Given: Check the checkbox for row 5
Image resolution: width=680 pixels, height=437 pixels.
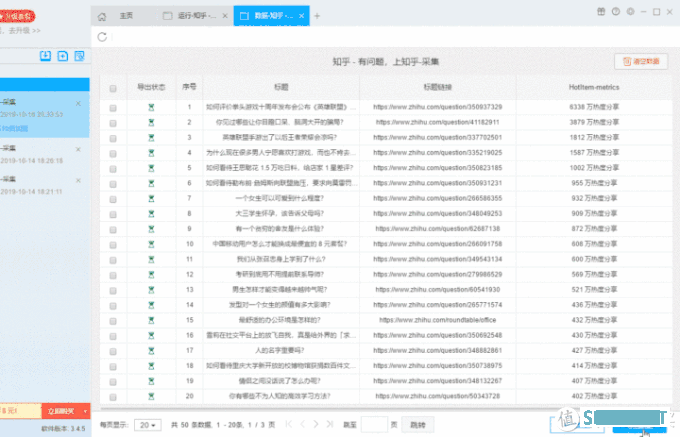Looking at the screenshot, I should 113,168.
